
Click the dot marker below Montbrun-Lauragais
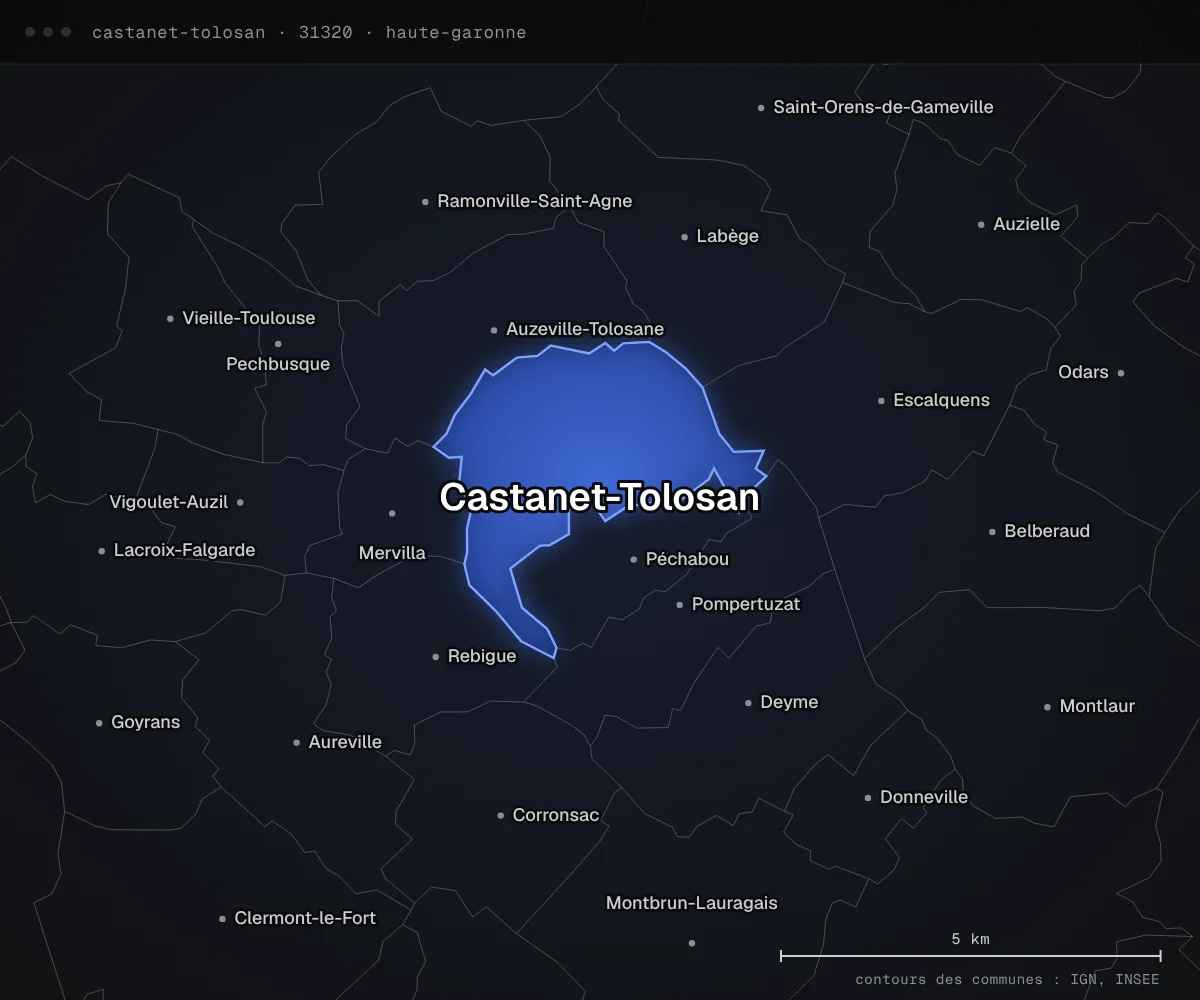[x=691, y=942]
